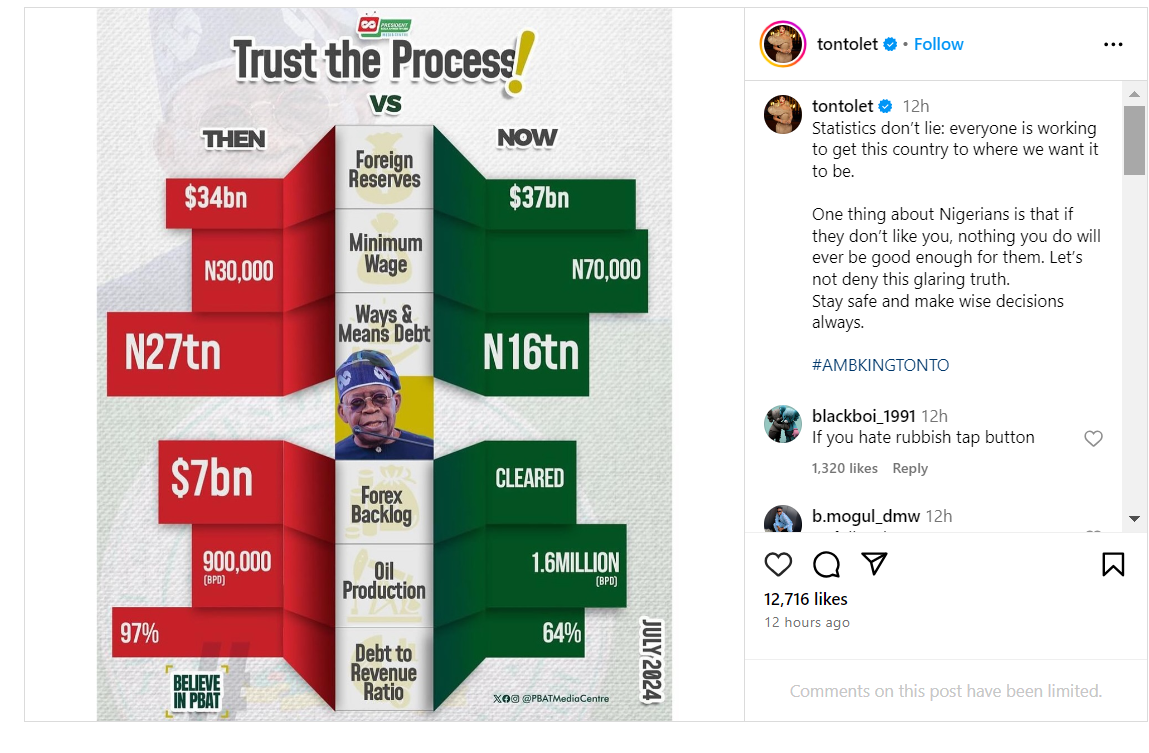
Task: Open the Trust the Process post image
Action: [x=384, y=365]
